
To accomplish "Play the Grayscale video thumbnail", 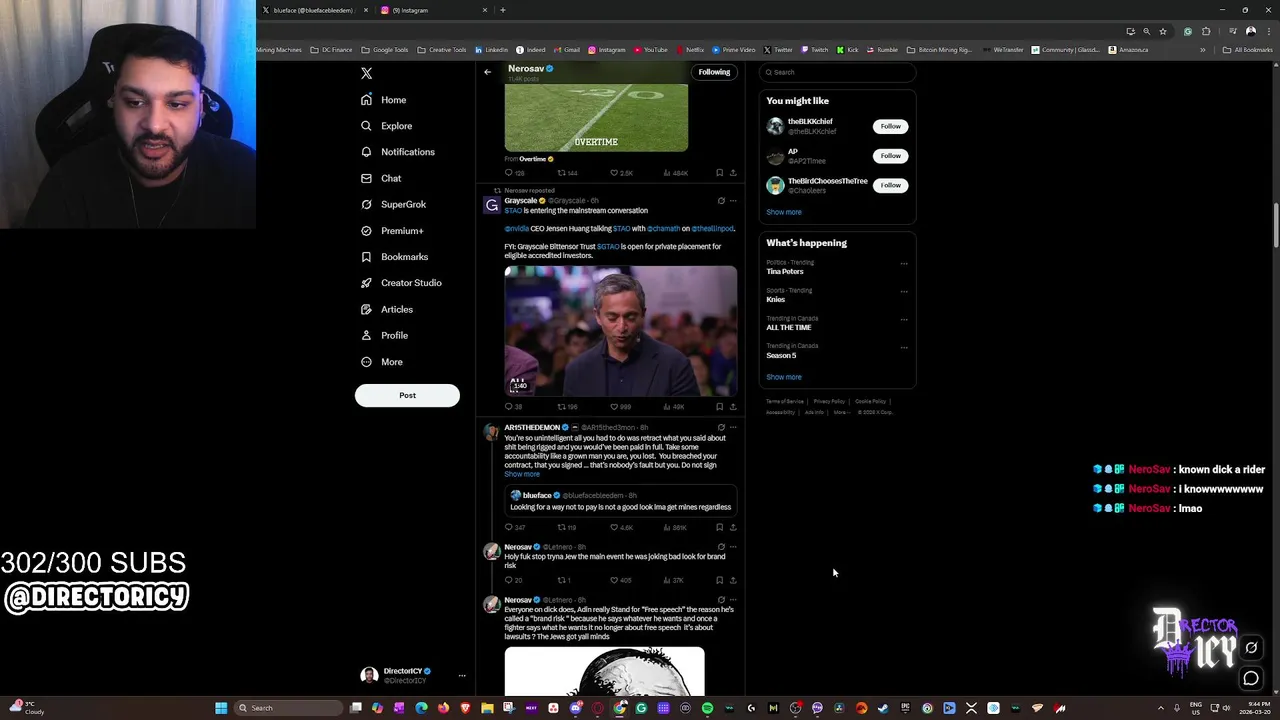I will click(x=621, y=331).
